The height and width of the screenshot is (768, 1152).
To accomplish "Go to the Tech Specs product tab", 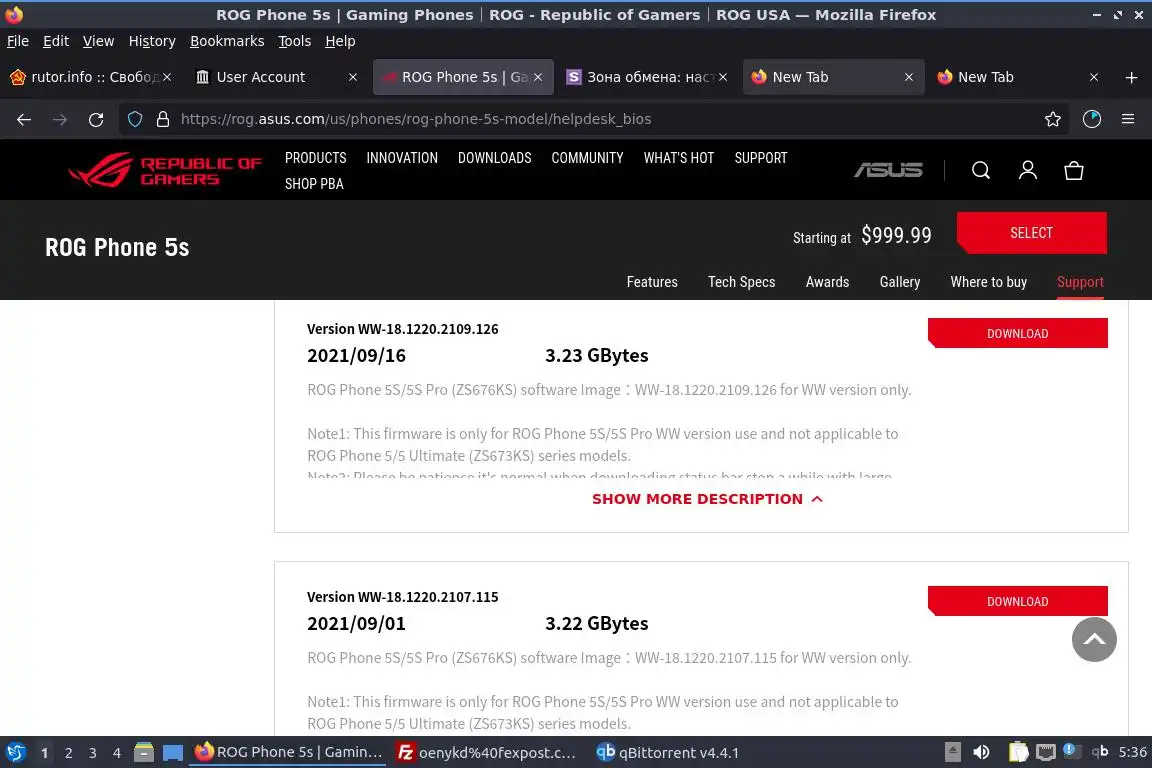I will tap(741, 282).
